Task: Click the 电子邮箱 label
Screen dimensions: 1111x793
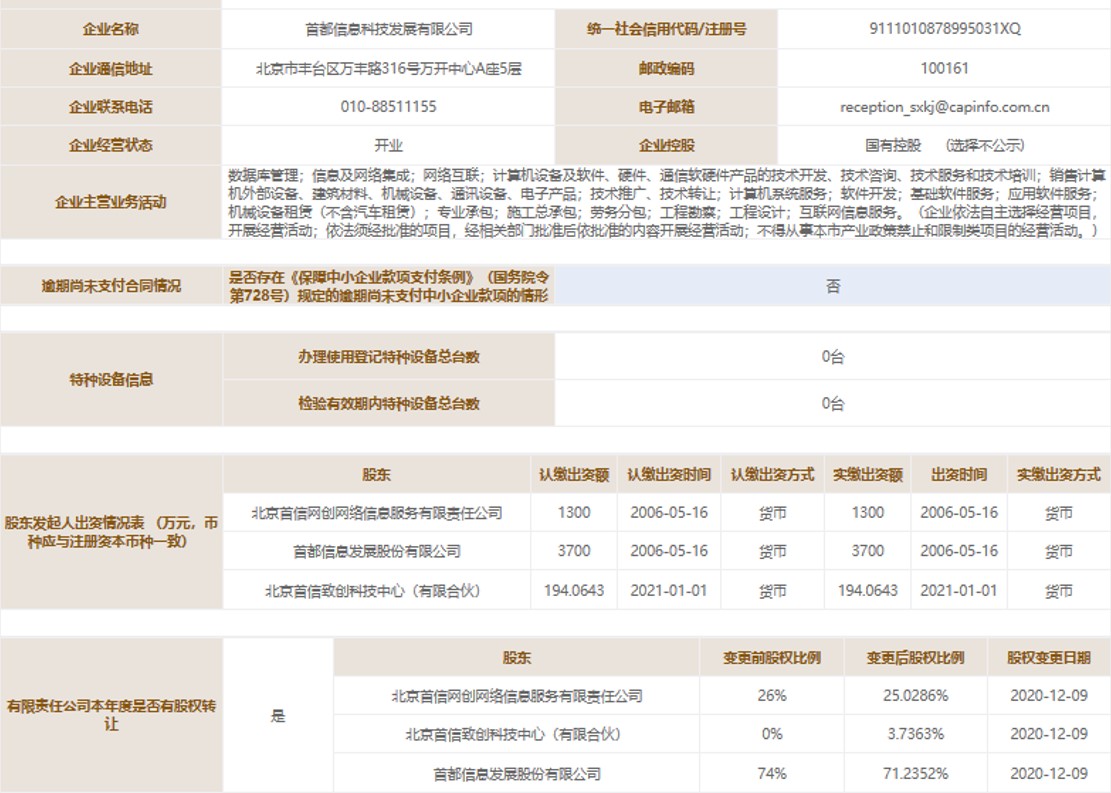Action: (666, 107)
